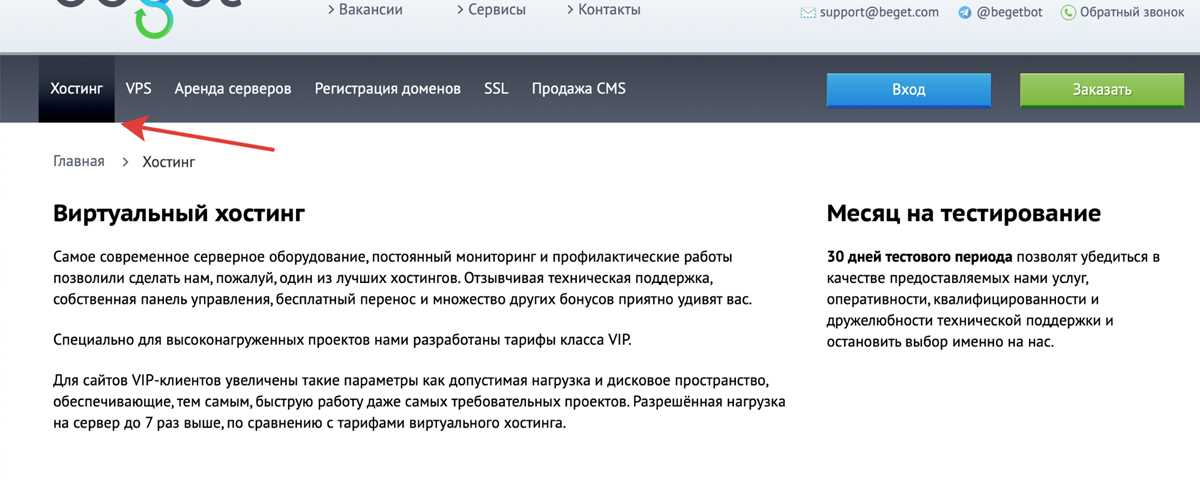The height and width of the screenshot is (482, 1200).
Task: Open Продажа CMS menu item
Action: (579, 89)
